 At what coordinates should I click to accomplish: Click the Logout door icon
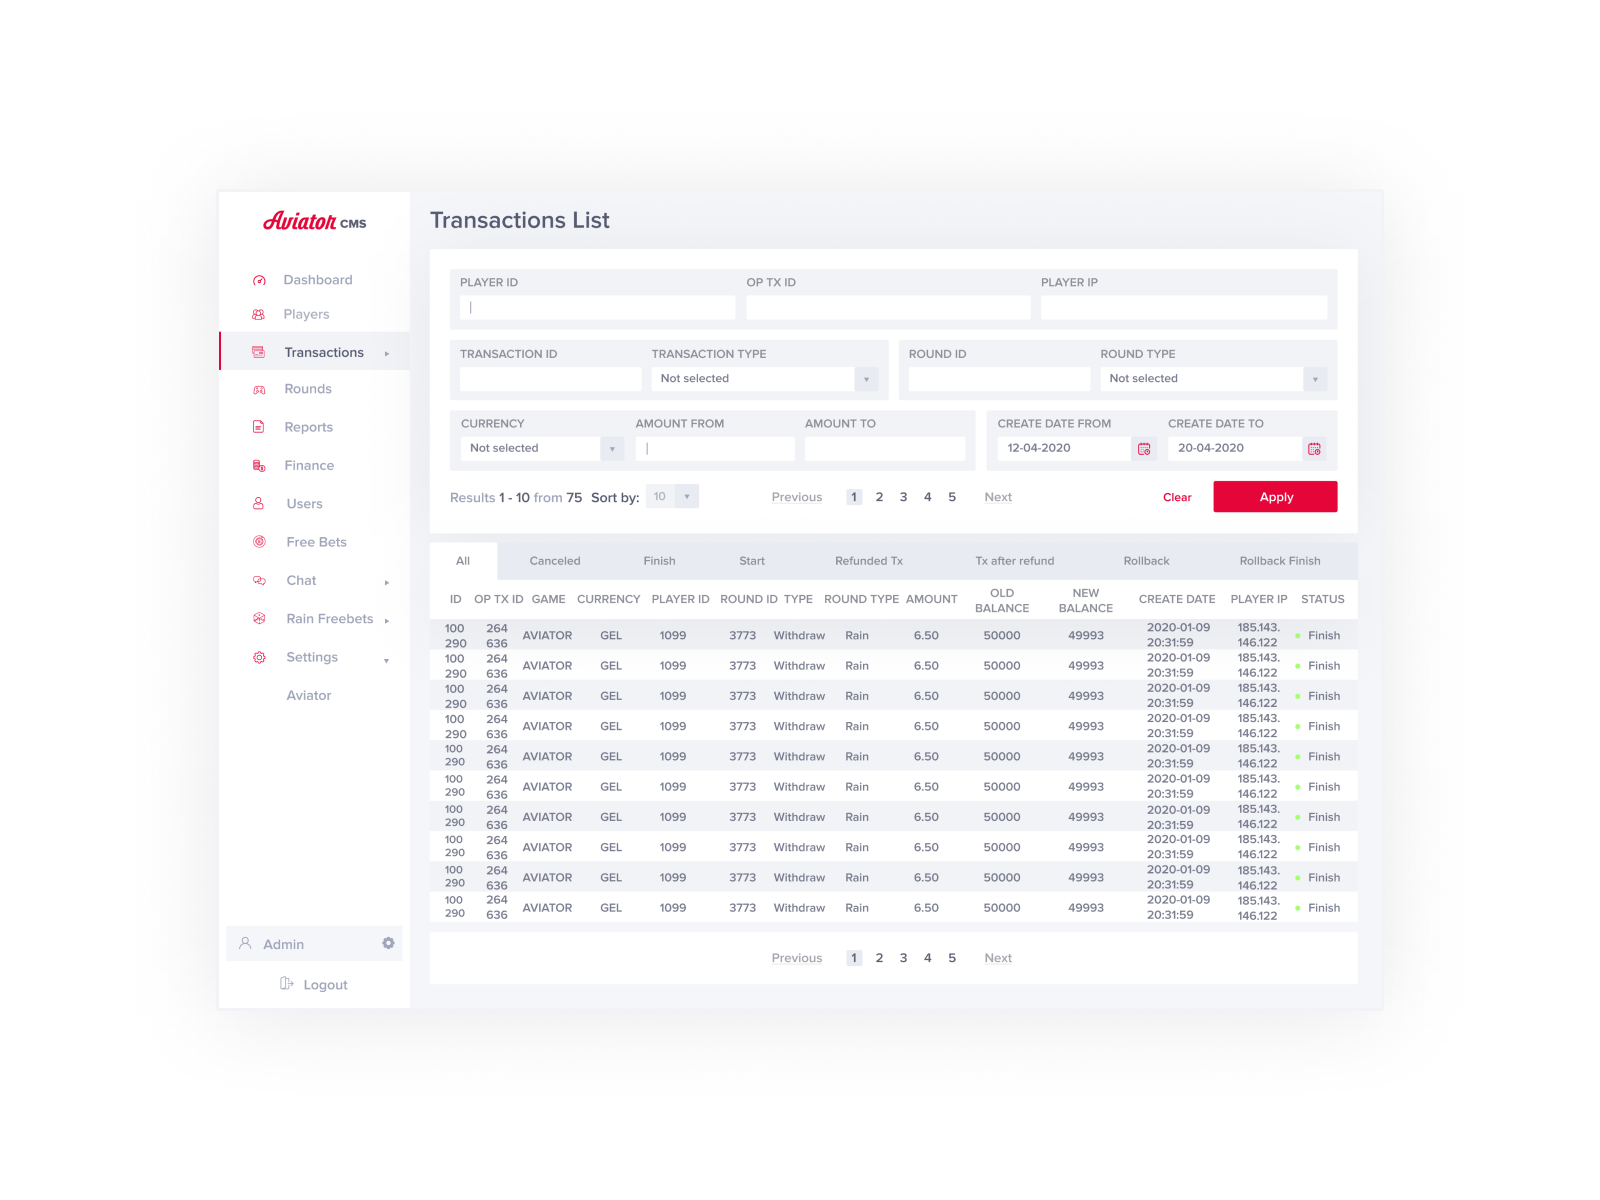click(x=287, y=984)
